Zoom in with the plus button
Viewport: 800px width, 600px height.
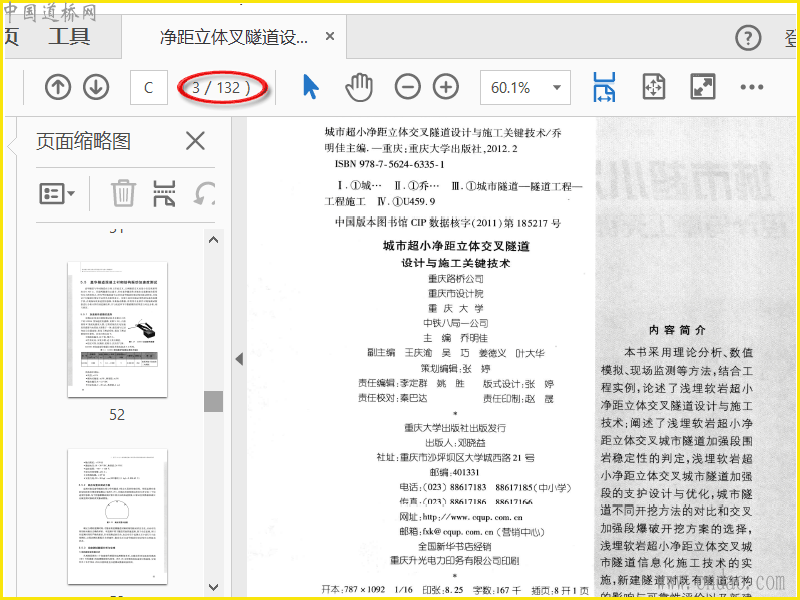[x=446, y=87]
